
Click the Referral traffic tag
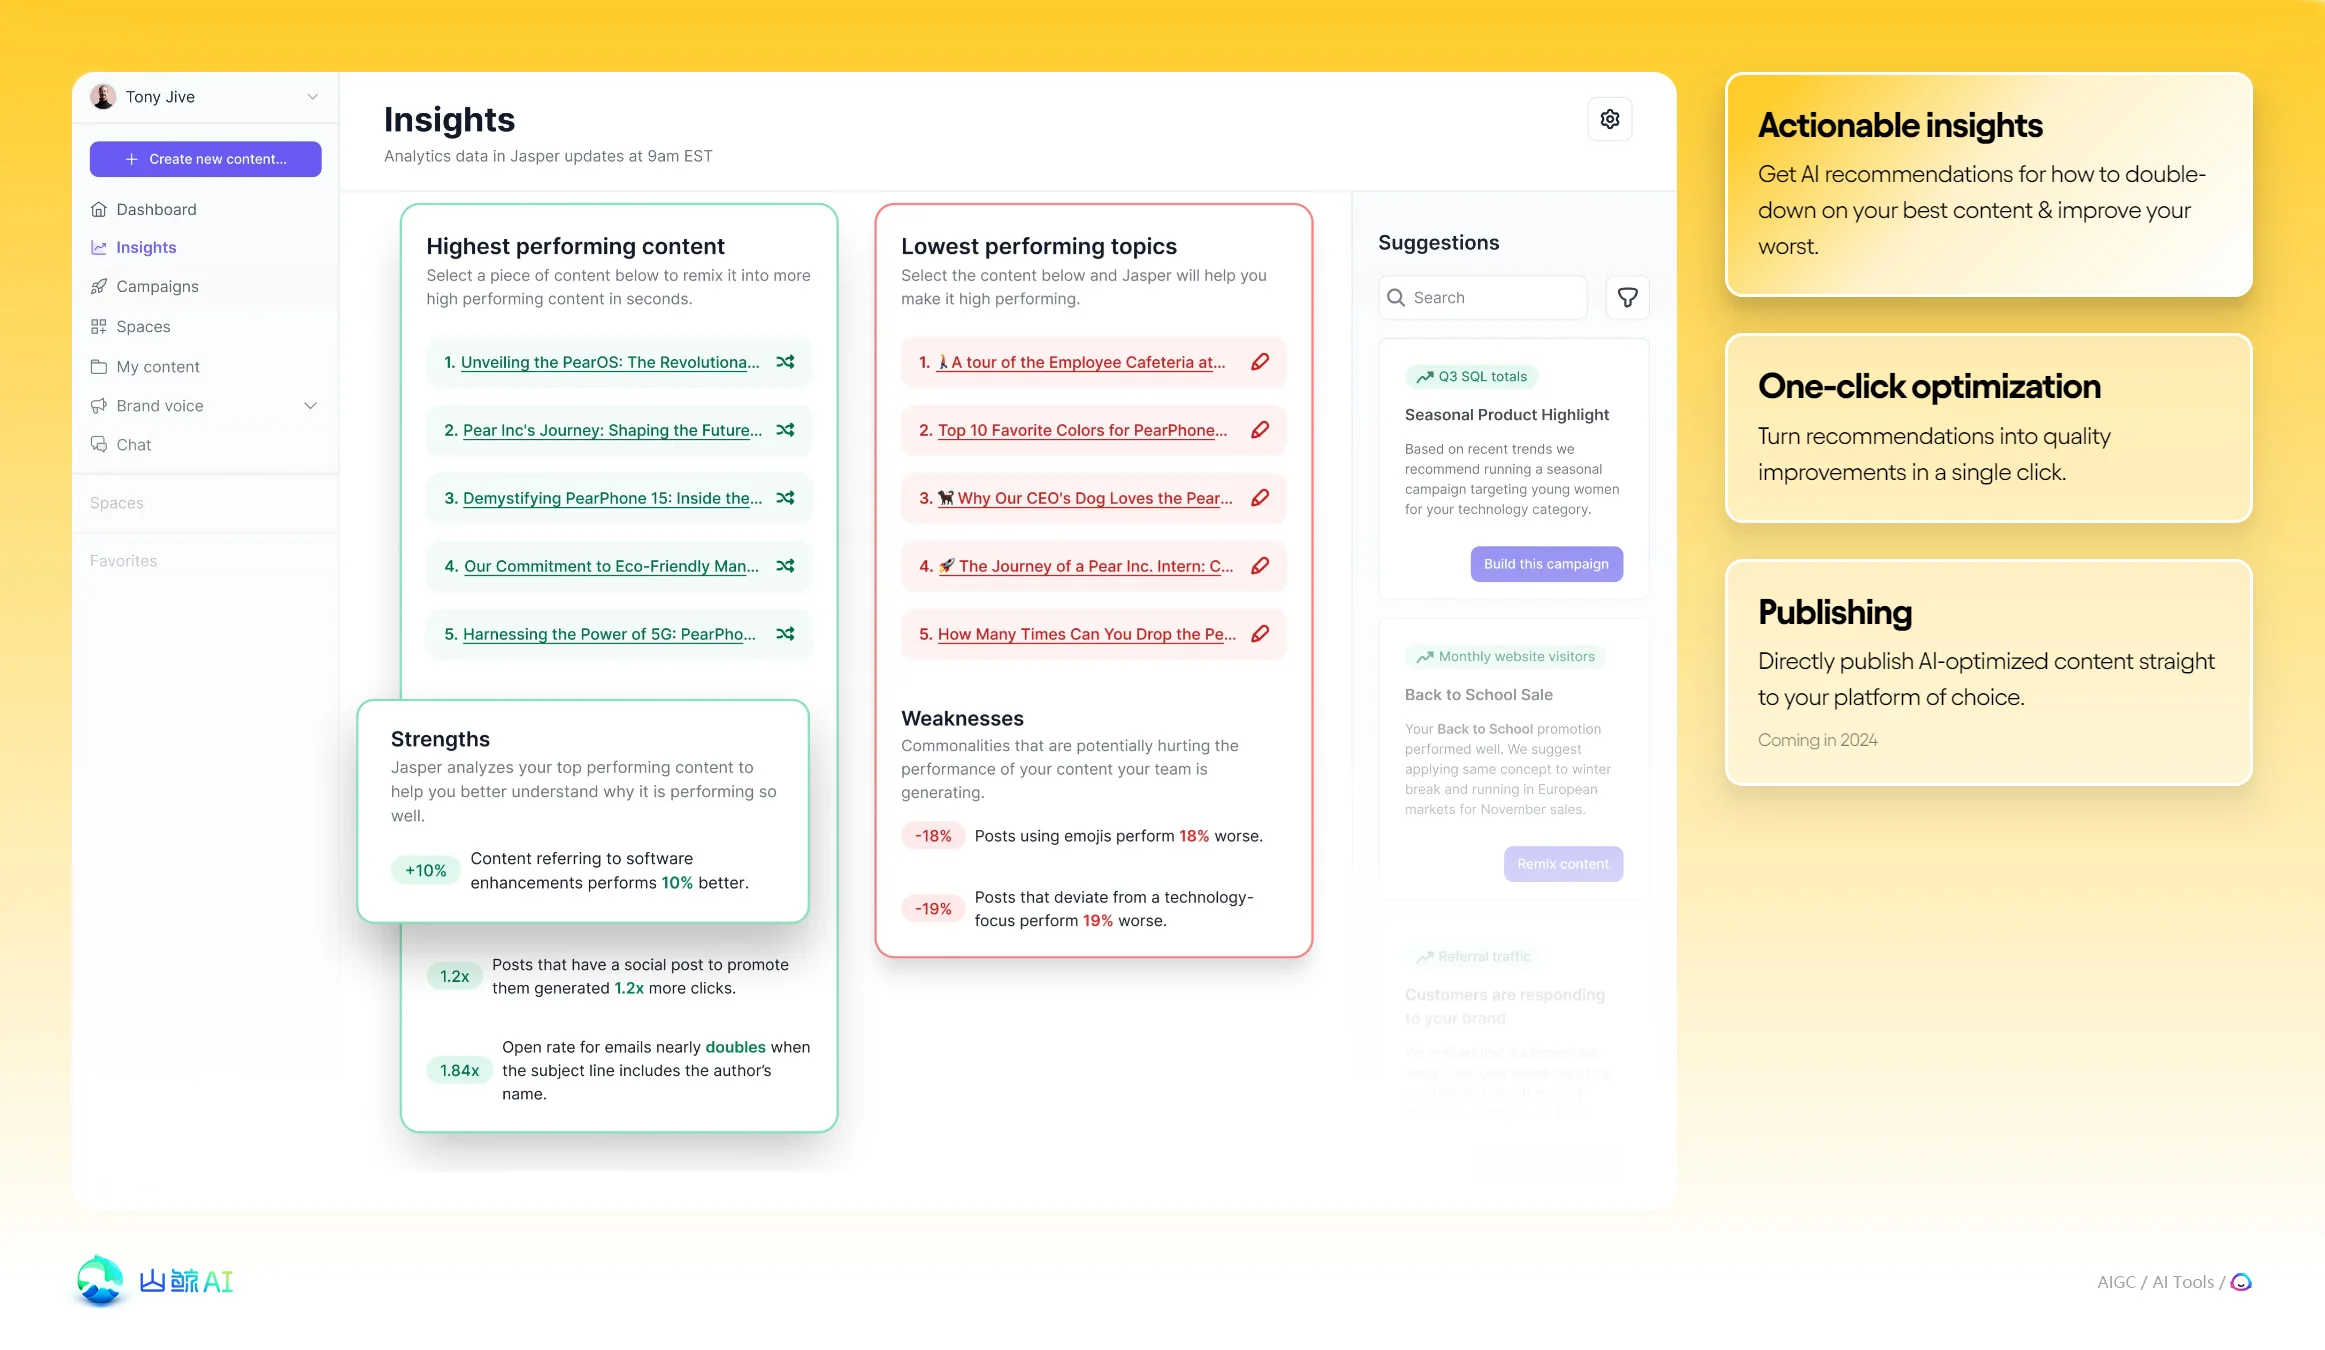1471,957
